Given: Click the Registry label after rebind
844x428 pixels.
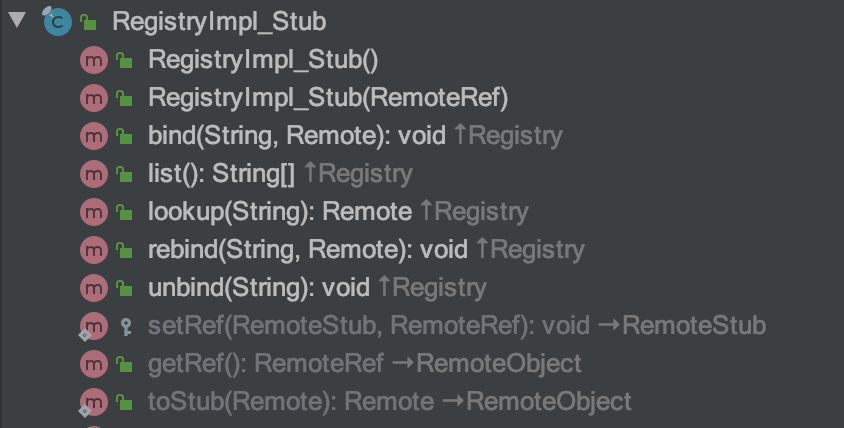Looking at the screenshot, I should pos(537,250).
